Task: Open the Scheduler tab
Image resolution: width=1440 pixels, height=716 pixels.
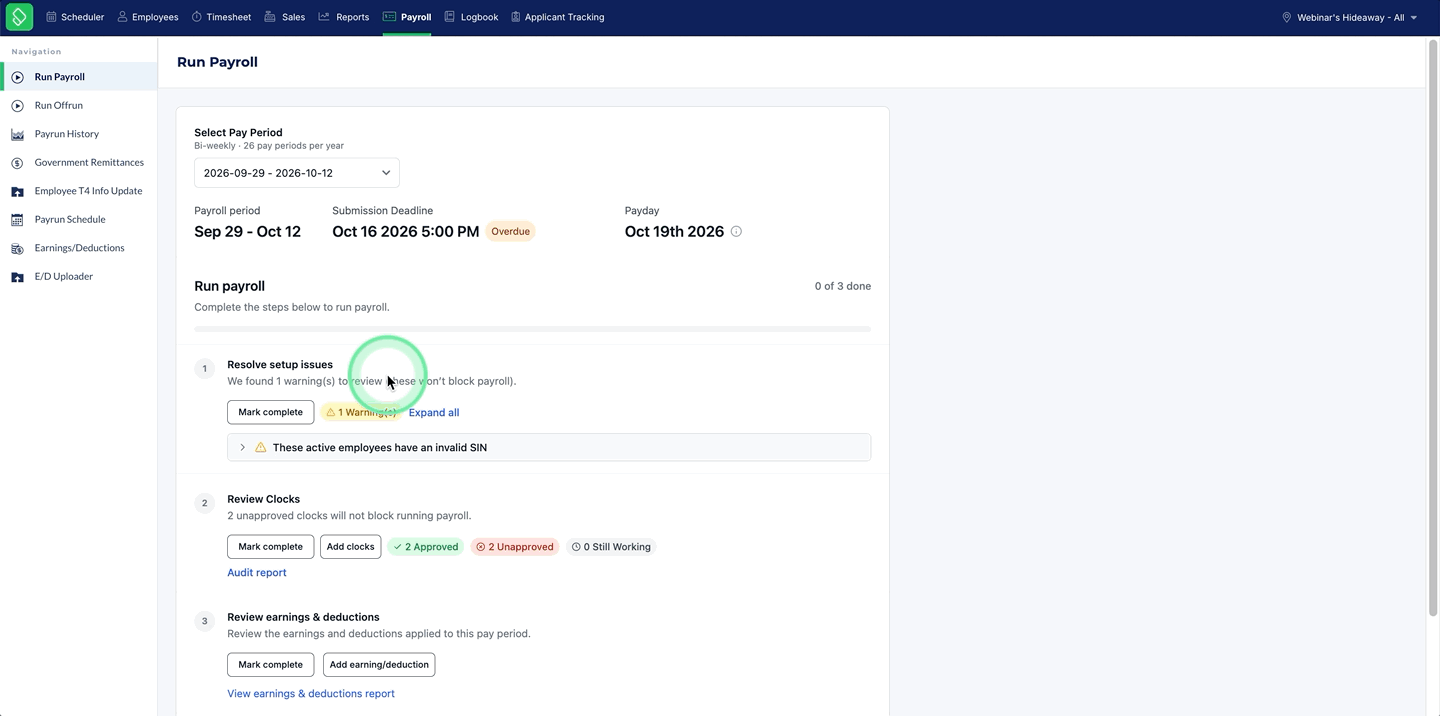Action: coord(75,17)
